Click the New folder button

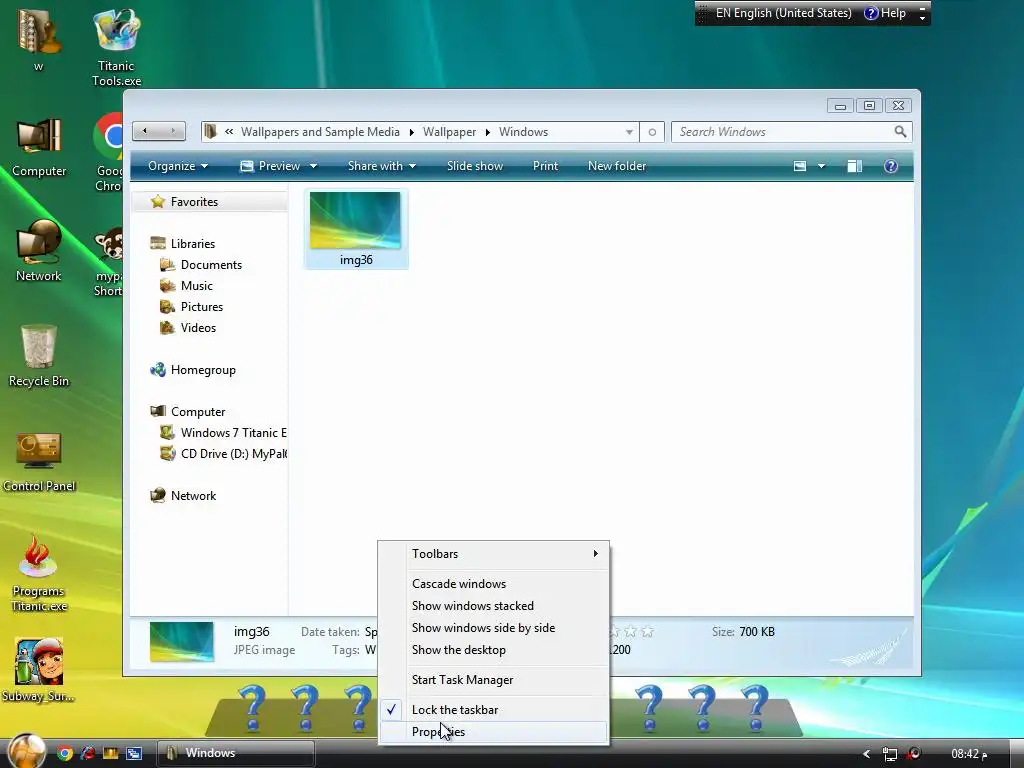click(616, 166)
